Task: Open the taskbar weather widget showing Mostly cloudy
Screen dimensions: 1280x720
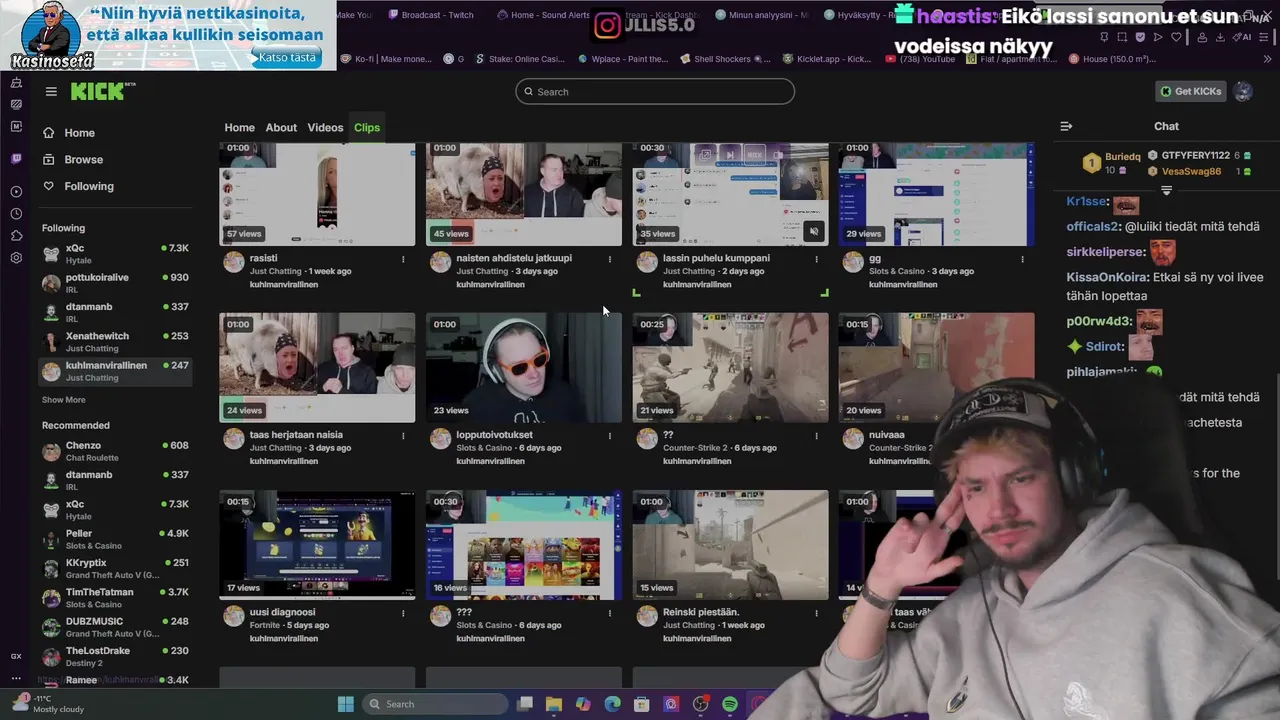Action: pos(48,703)
